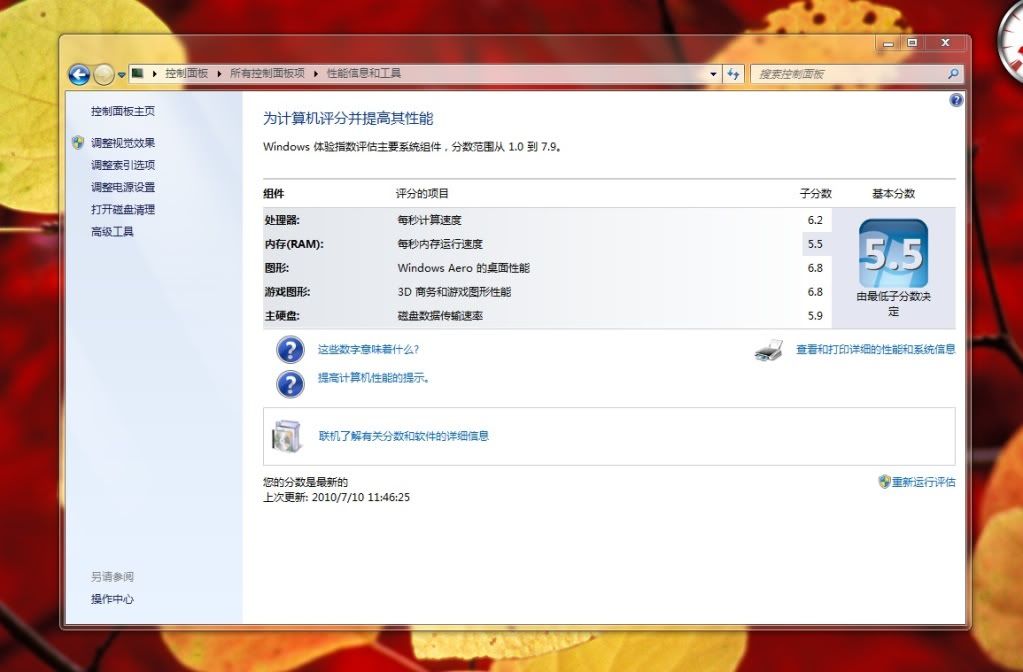Open 打开磁盘清理 from the sidebar
Screen dimensions: 1023x672
point(123,210)
